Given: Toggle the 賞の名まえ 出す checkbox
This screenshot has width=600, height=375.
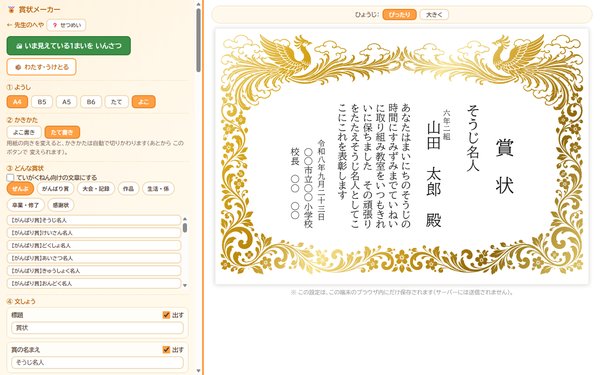Looking at the screenshot, I should click(166, 349).
